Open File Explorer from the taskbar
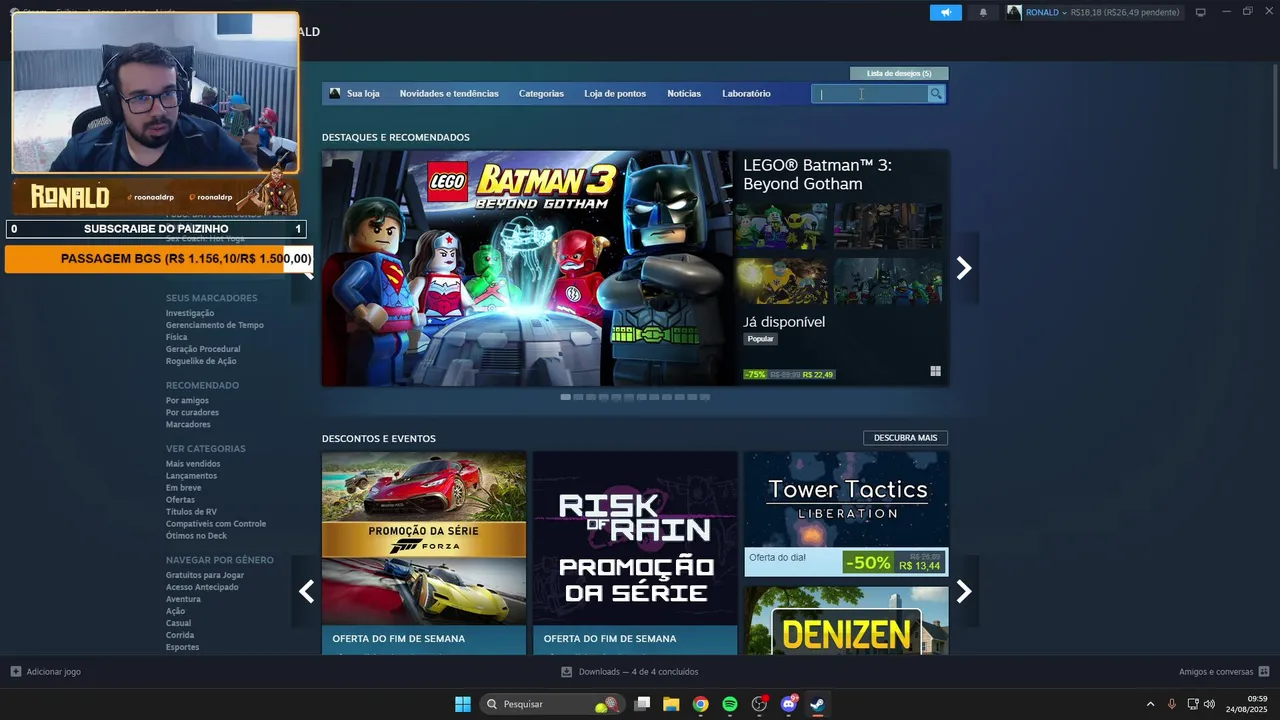Image resolution: width=1280 pixels, height=720 pixels. 671,704
